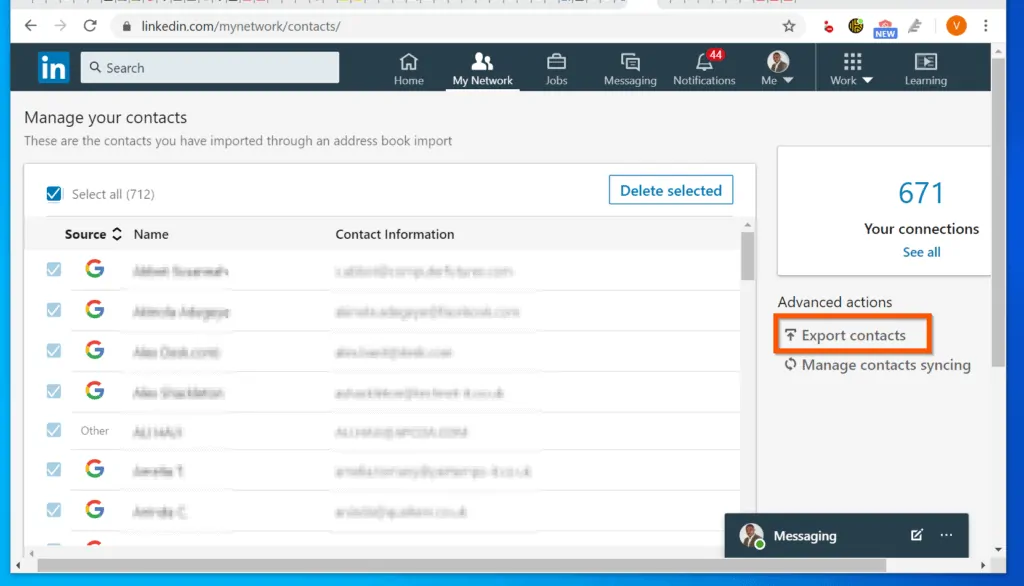Sort contacts by Source
Viewport: 1024px width, 586px height.
93,234
